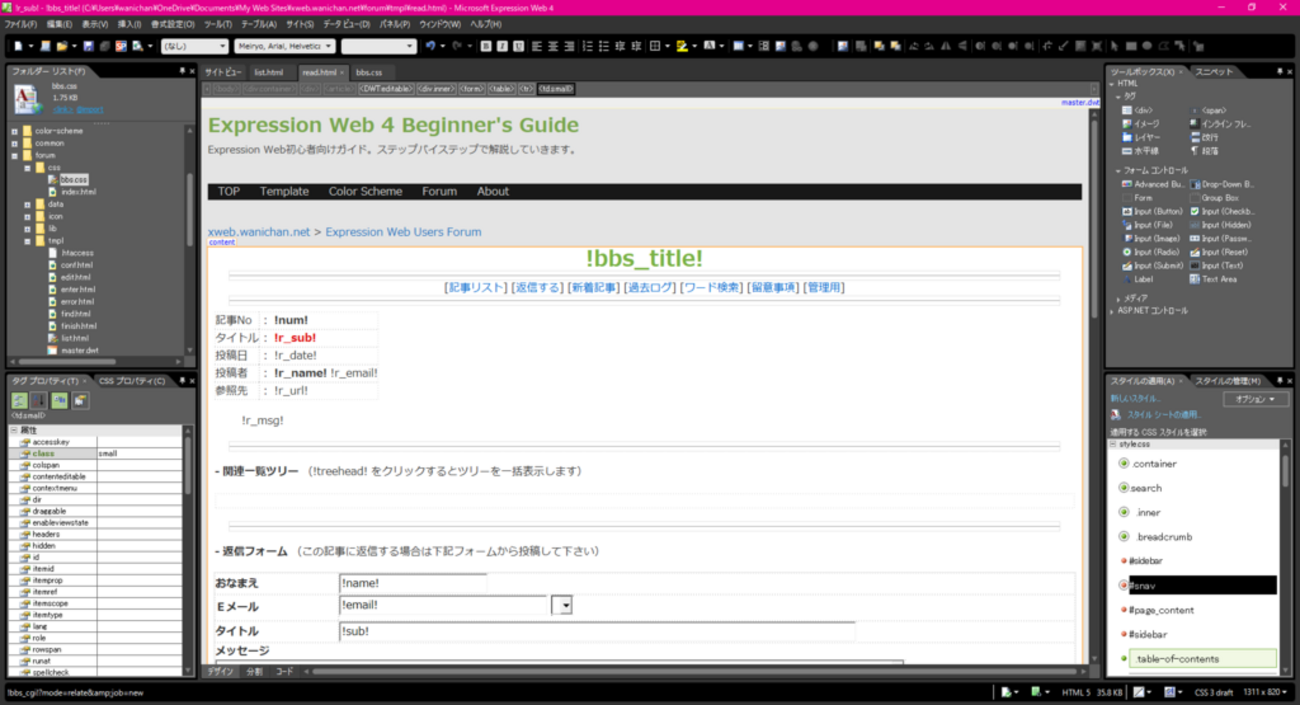Click the arrow Select hotspot tool

[1115, 46]
